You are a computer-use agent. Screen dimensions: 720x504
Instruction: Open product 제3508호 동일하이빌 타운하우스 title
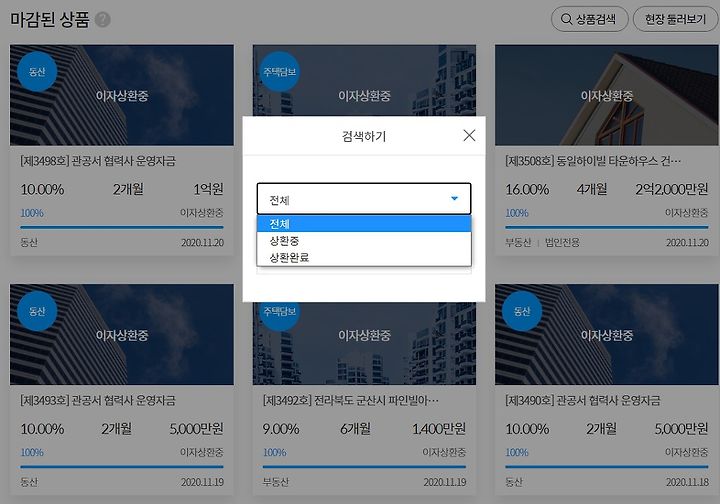point(593,161)
